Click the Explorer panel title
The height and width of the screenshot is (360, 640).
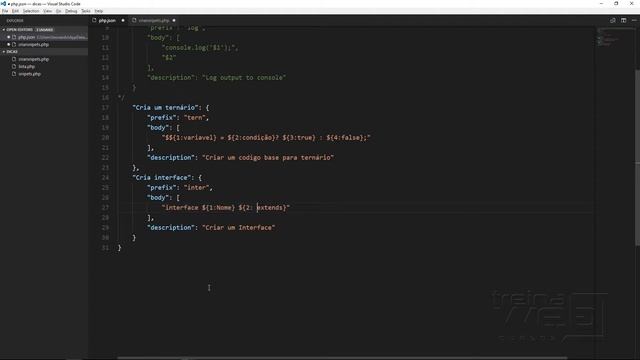15,20
